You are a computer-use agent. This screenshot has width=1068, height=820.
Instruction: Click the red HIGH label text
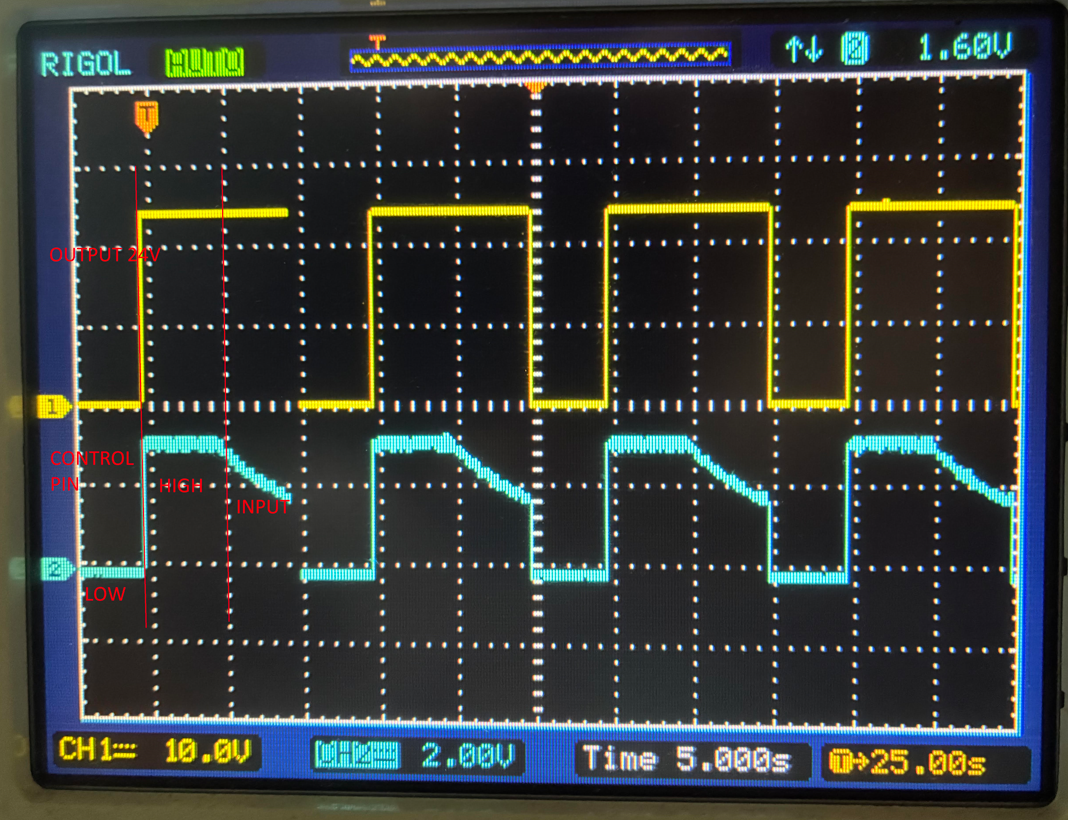pyautogui.click(x=181, y=486)
